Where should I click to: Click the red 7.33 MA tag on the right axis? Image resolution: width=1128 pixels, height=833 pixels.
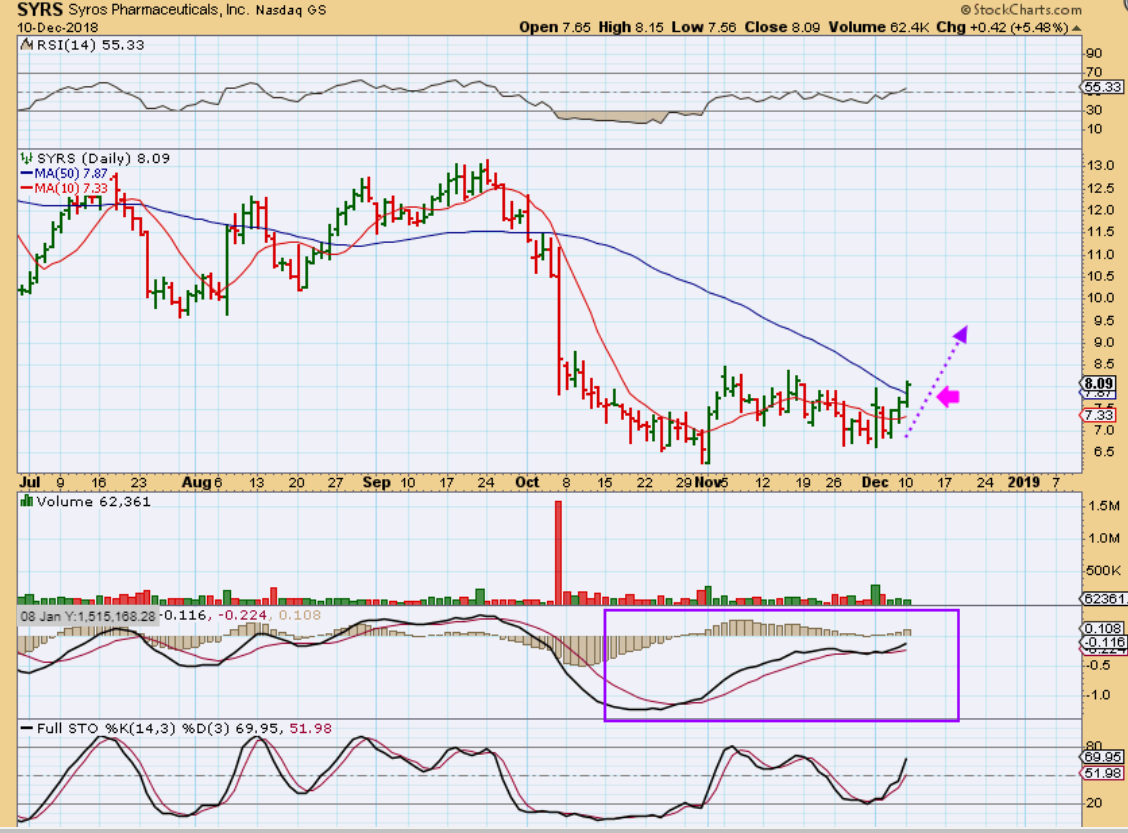[x=1099, y=415]
